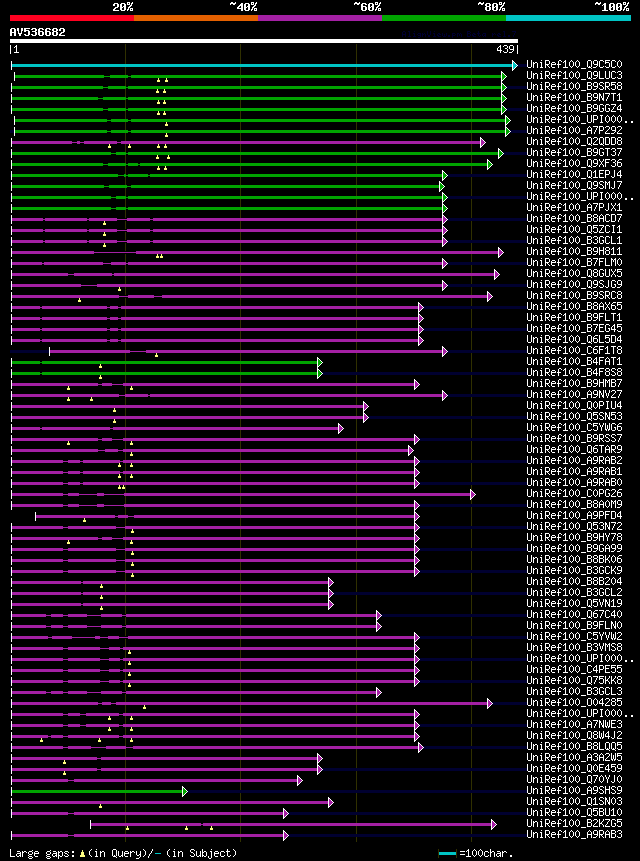Click the arrowhead ending the A9SHS9 bar
This screenshot has height=861, width=640.
point(185,791)
